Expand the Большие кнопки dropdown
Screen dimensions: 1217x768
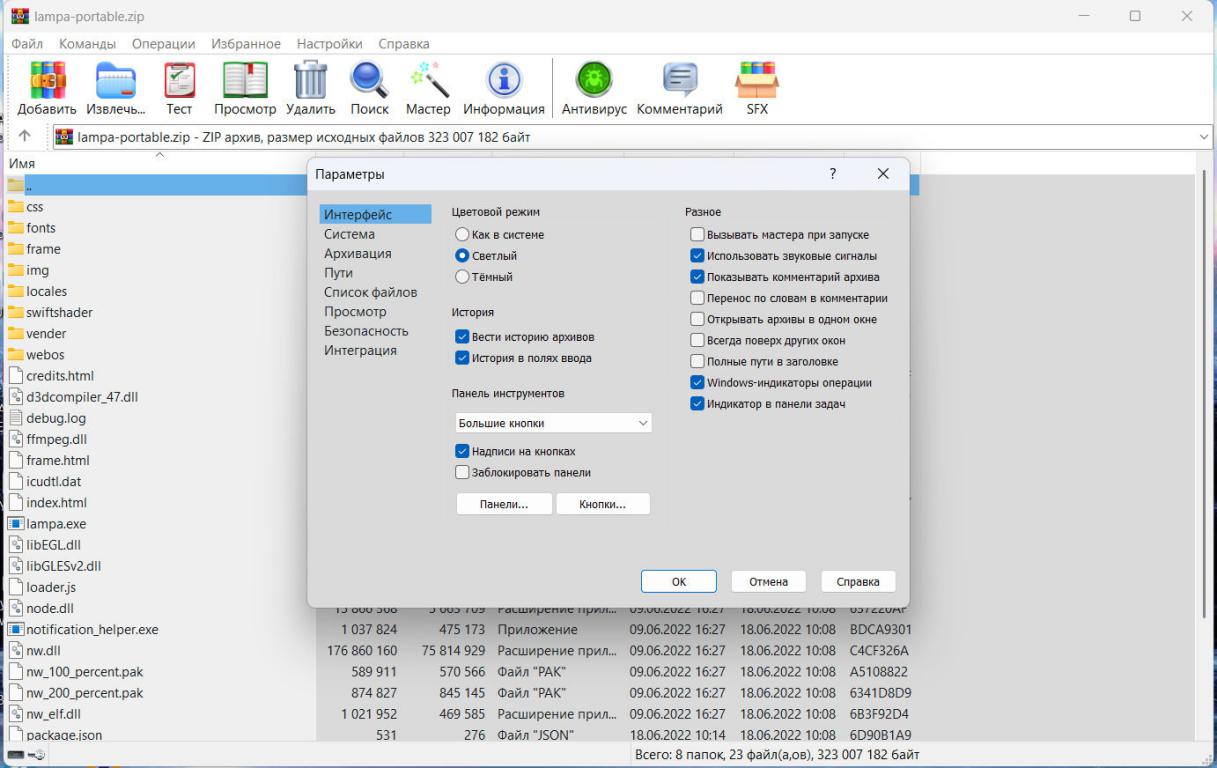coord(553,423)
